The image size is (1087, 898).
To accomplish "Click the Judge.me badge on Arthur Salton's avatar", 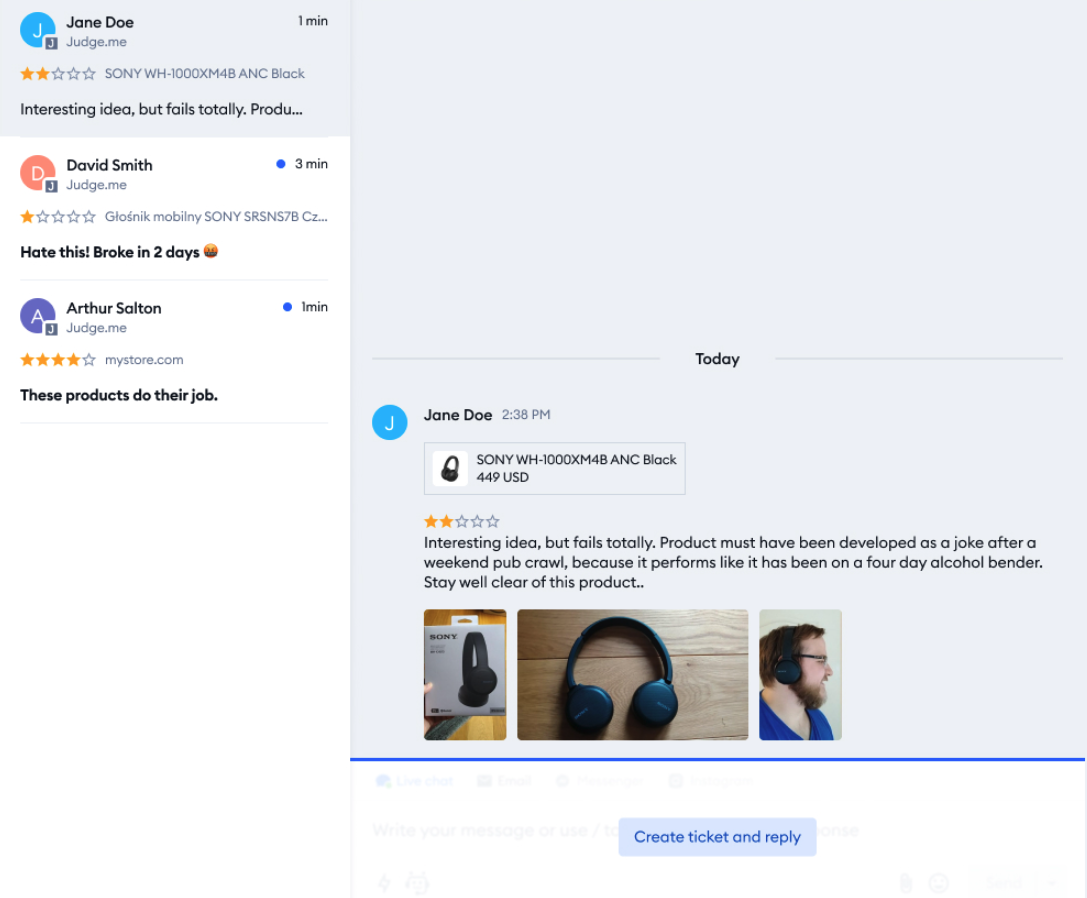I will [51, 329].
